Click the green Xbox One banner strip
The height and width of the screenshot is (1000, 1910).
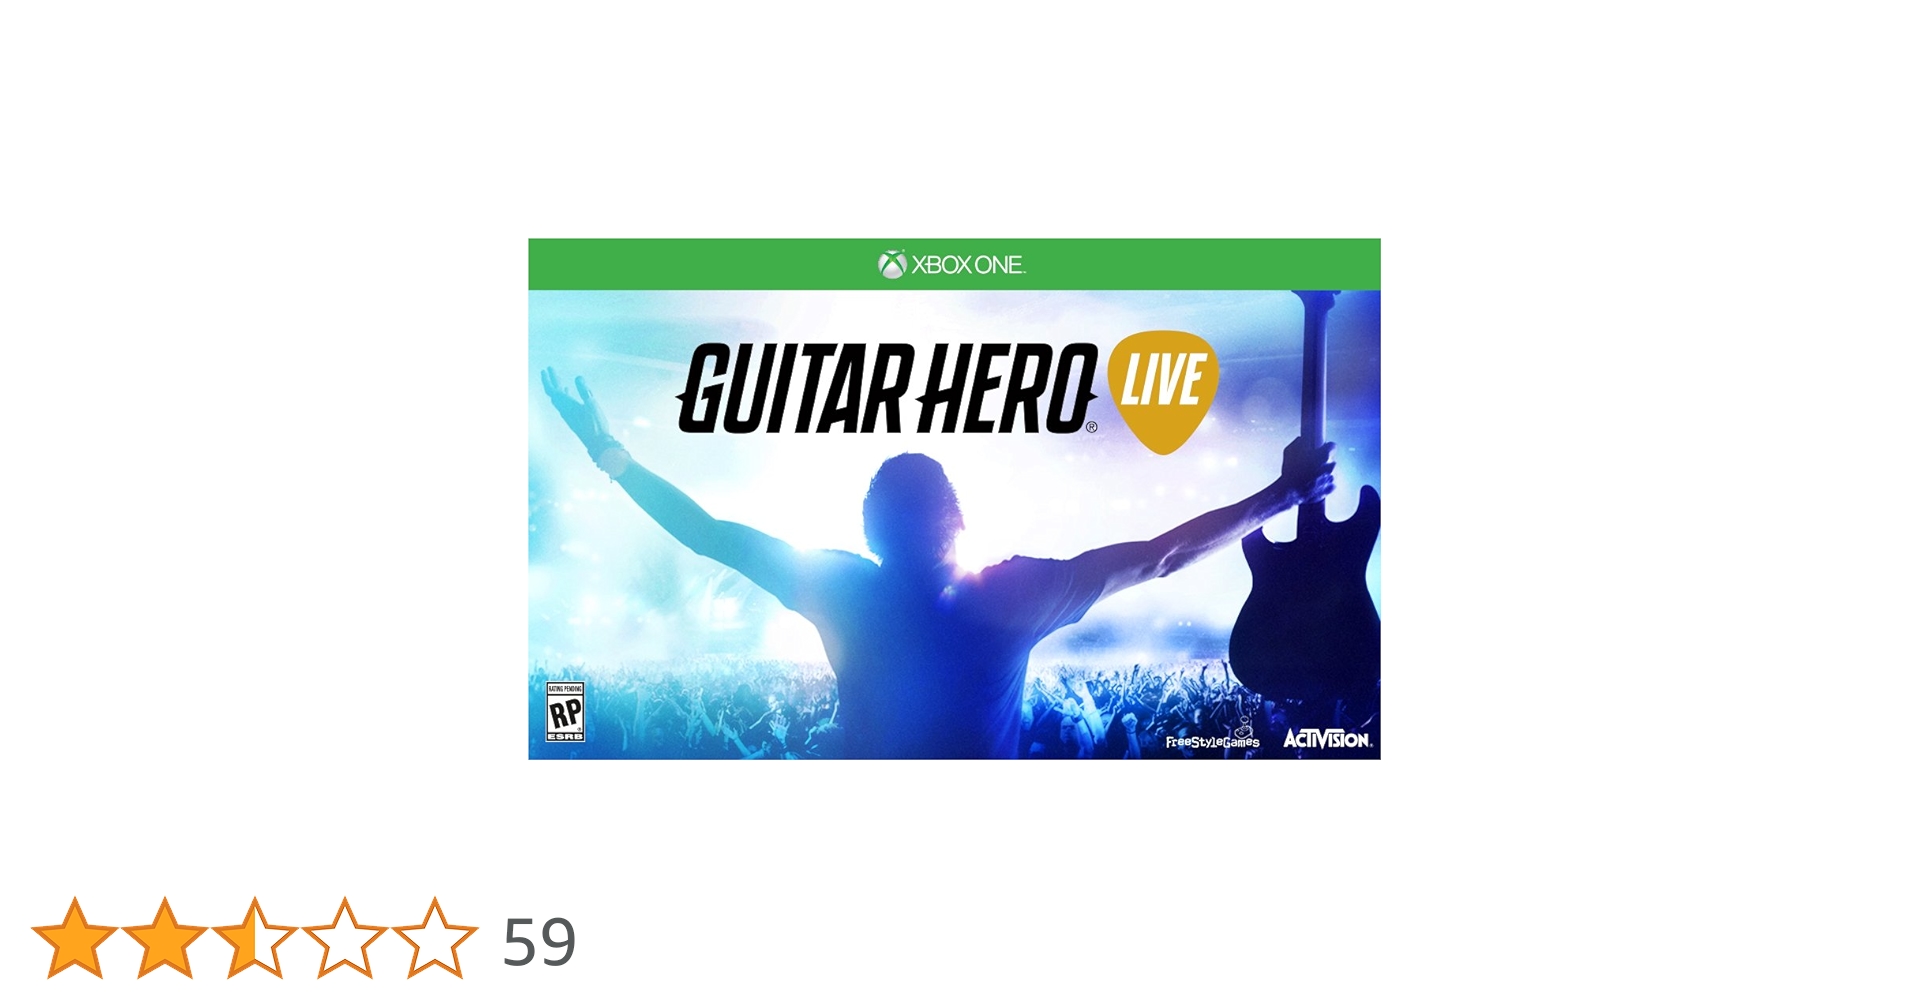(954, 264)
